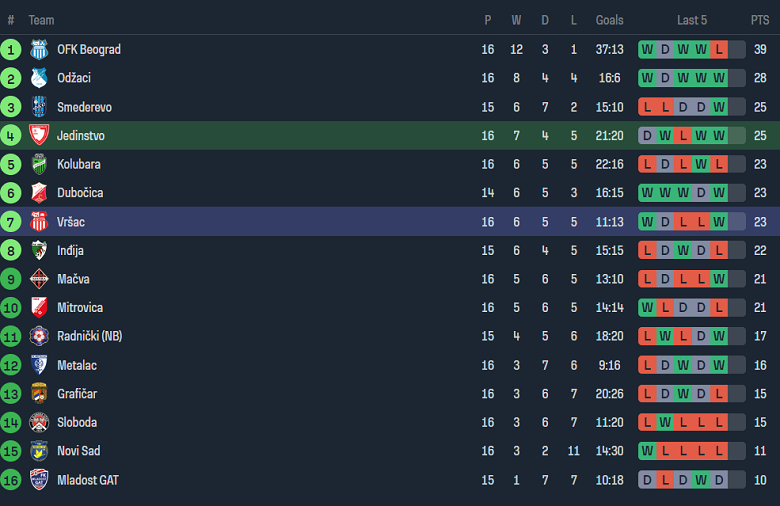The width and height of the screenshot is (780, 506).
Task: Click the Jedinstvo team badge
Action: [39, 136]
